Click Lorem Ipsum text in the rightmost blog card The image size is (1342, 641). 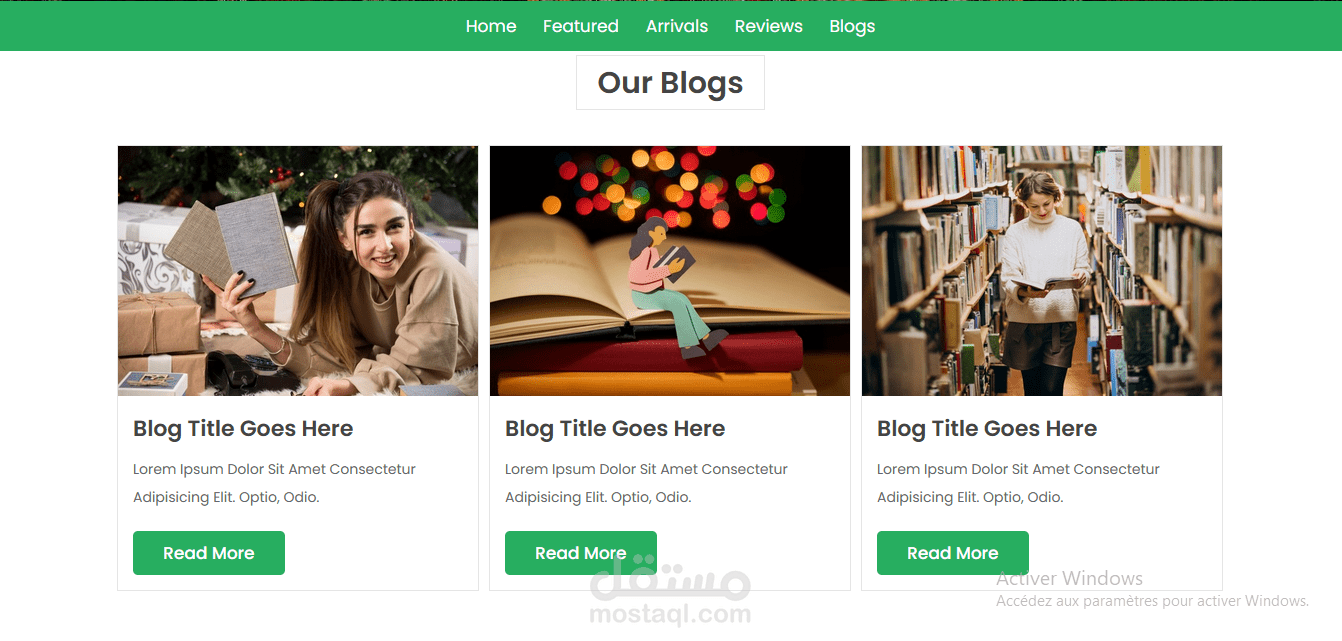tap(1018, 483)
